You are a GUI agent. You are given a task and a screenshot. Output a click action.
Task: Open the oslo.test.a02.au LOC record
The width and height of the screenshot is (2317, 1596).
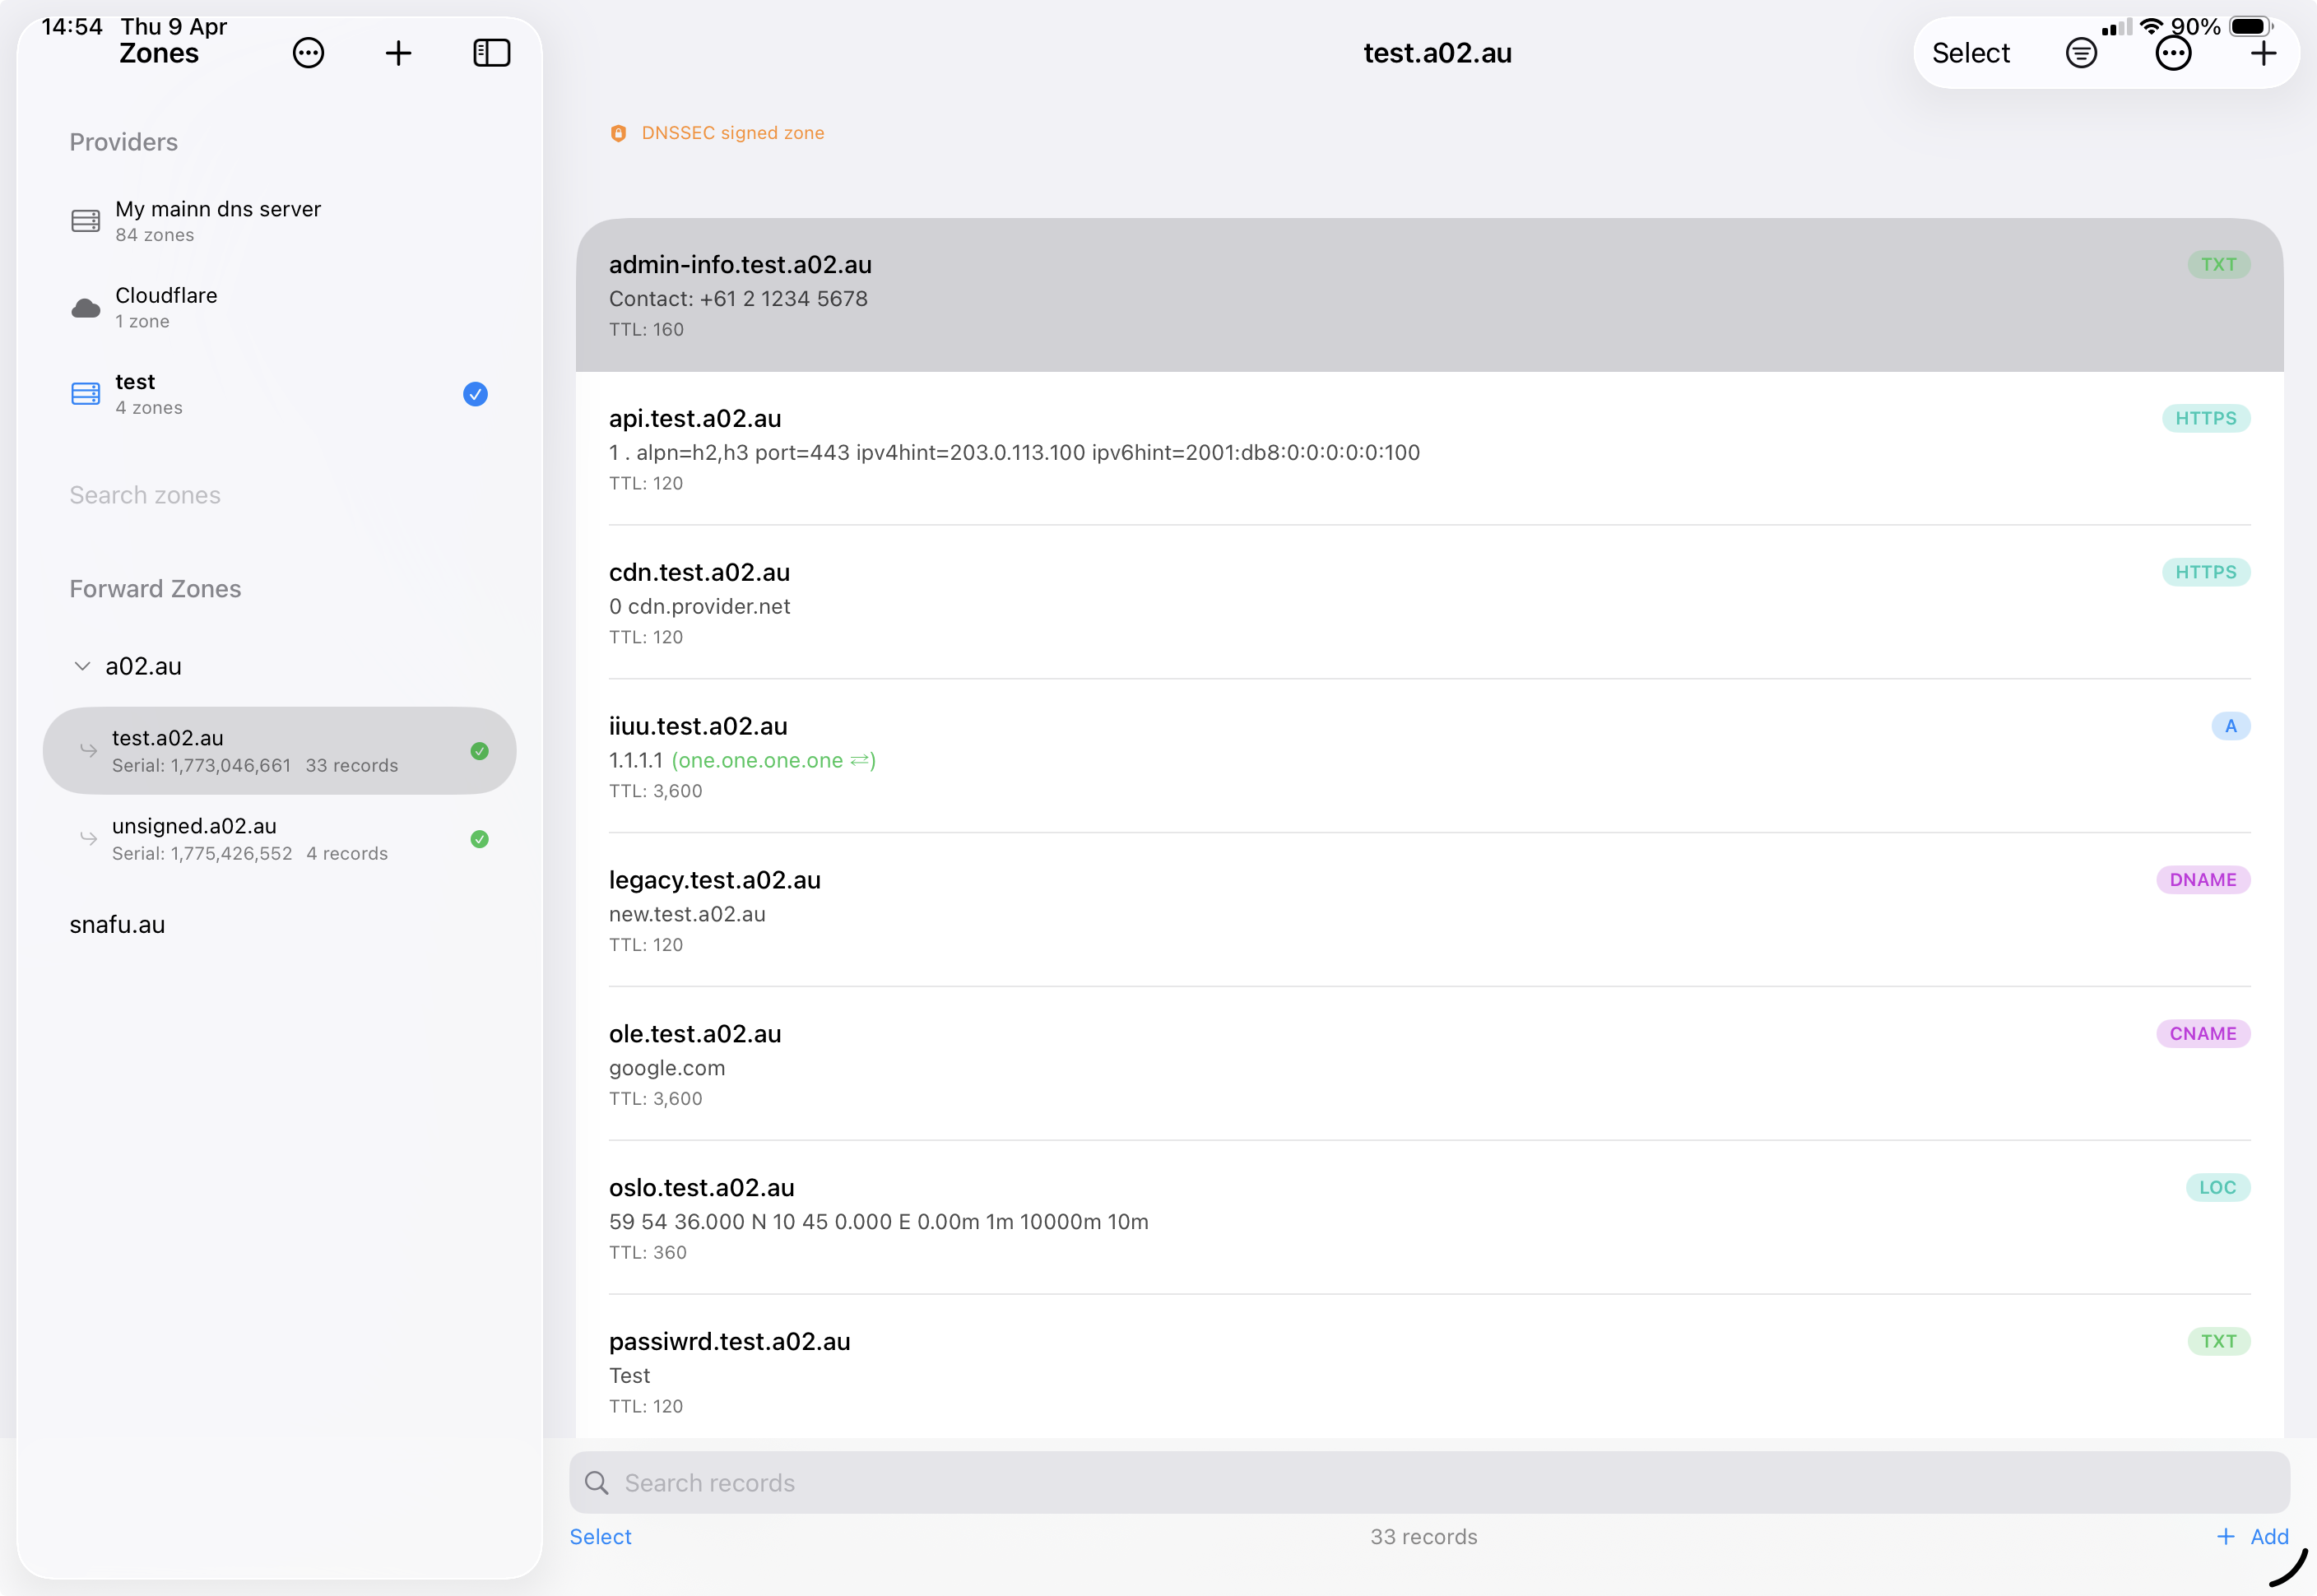1429,1219
